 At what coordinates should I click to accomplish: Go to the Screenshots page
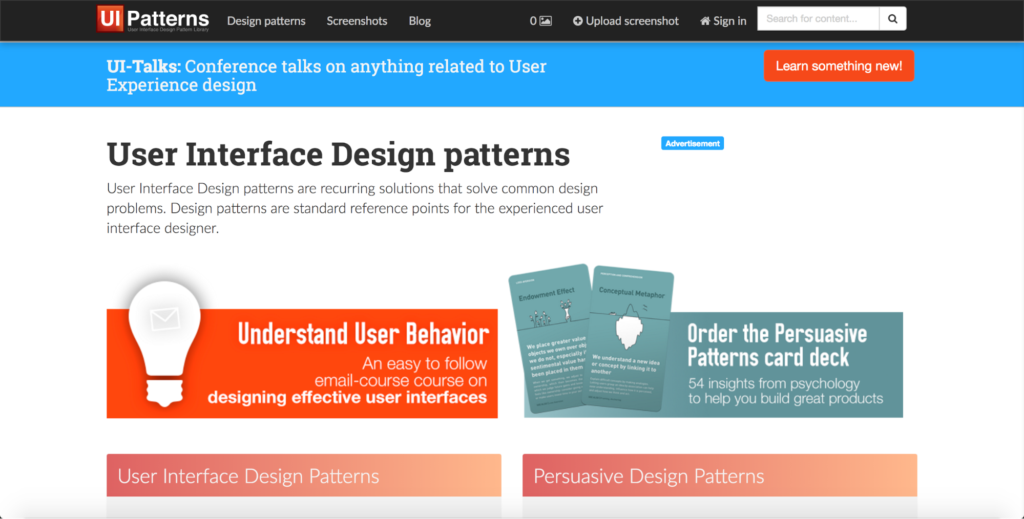click(357, 21)
